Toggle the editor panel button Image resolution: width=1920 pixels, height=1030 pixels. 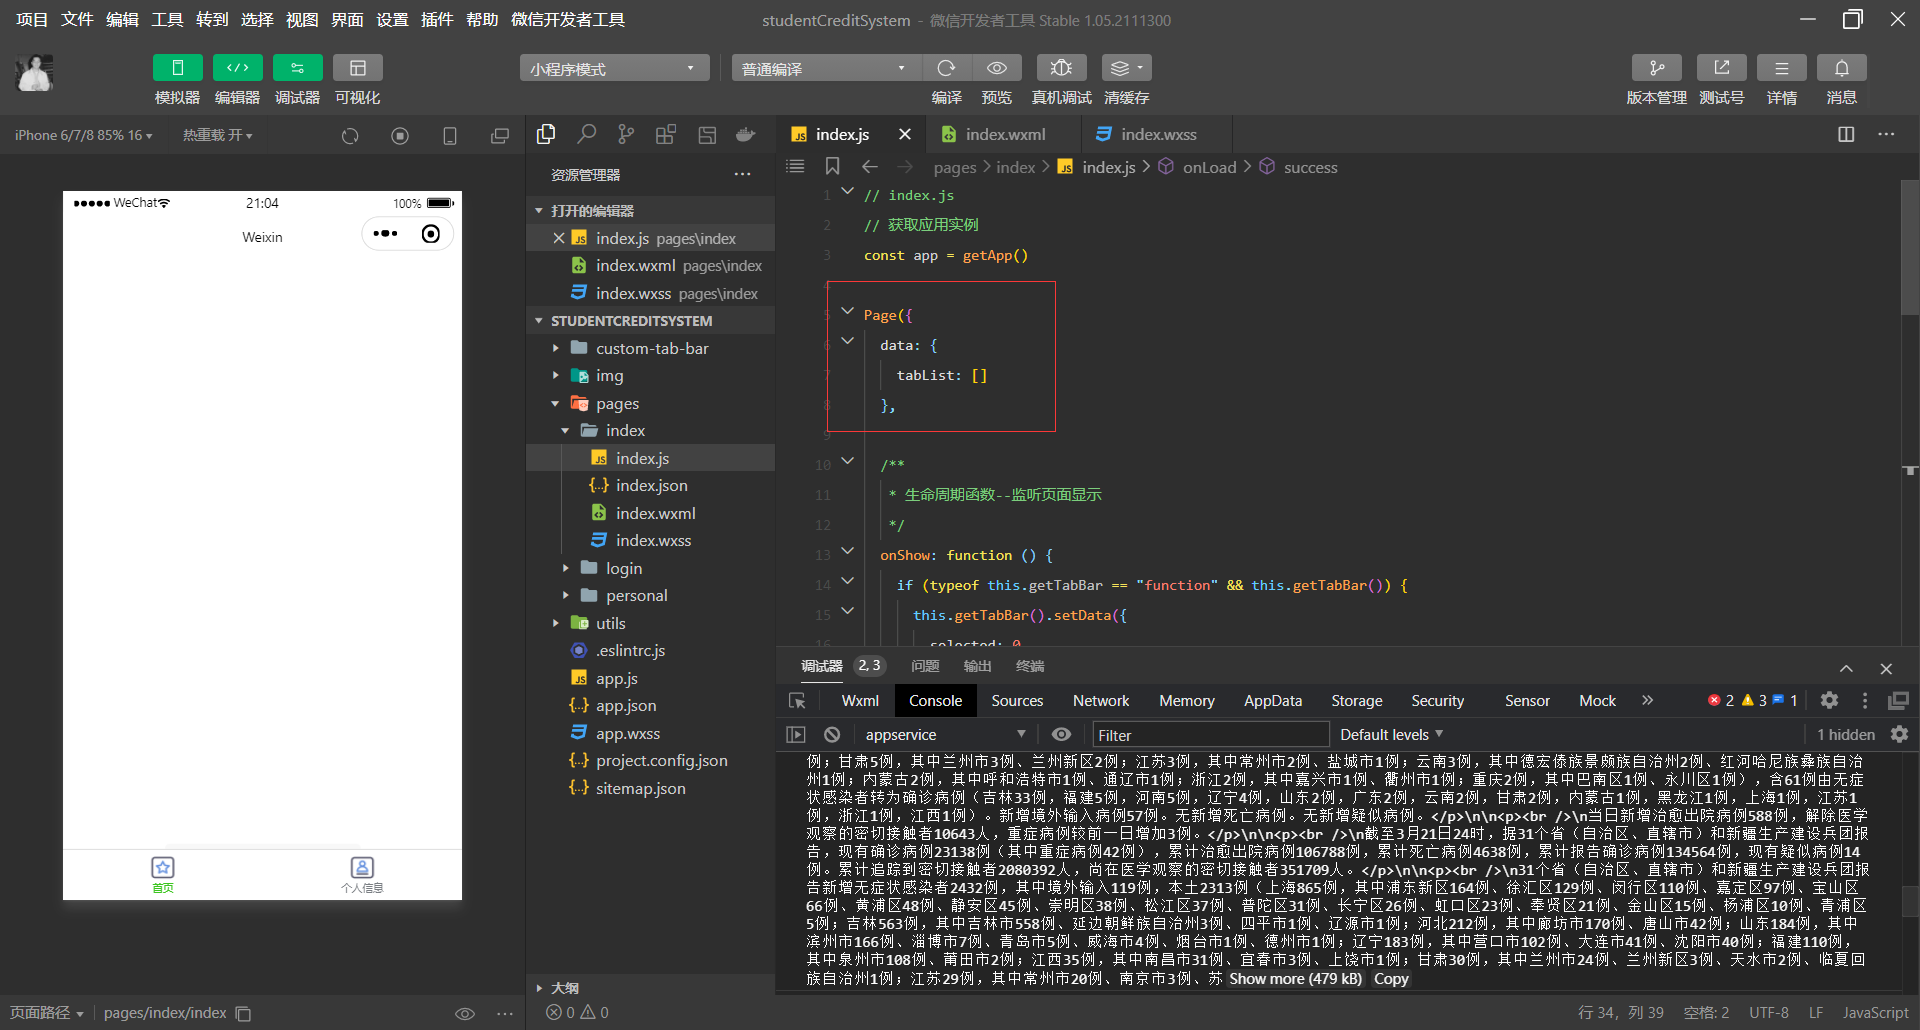point(238,68)
